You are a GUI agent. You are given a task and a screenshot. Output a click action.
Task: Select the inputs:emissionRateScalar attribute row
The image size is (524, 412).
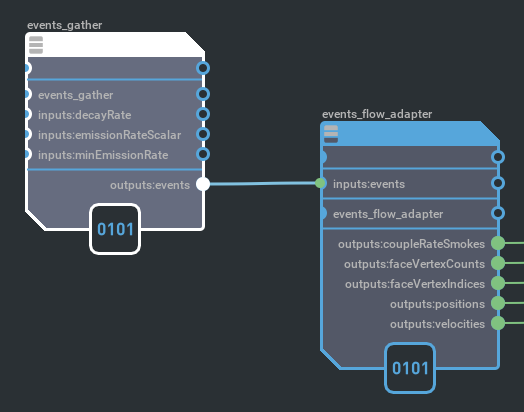coord(115,135)
